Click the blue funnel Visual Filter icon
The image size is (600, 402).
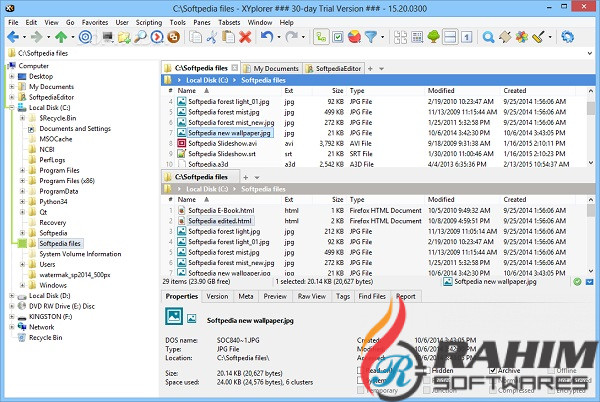[370, 37]
